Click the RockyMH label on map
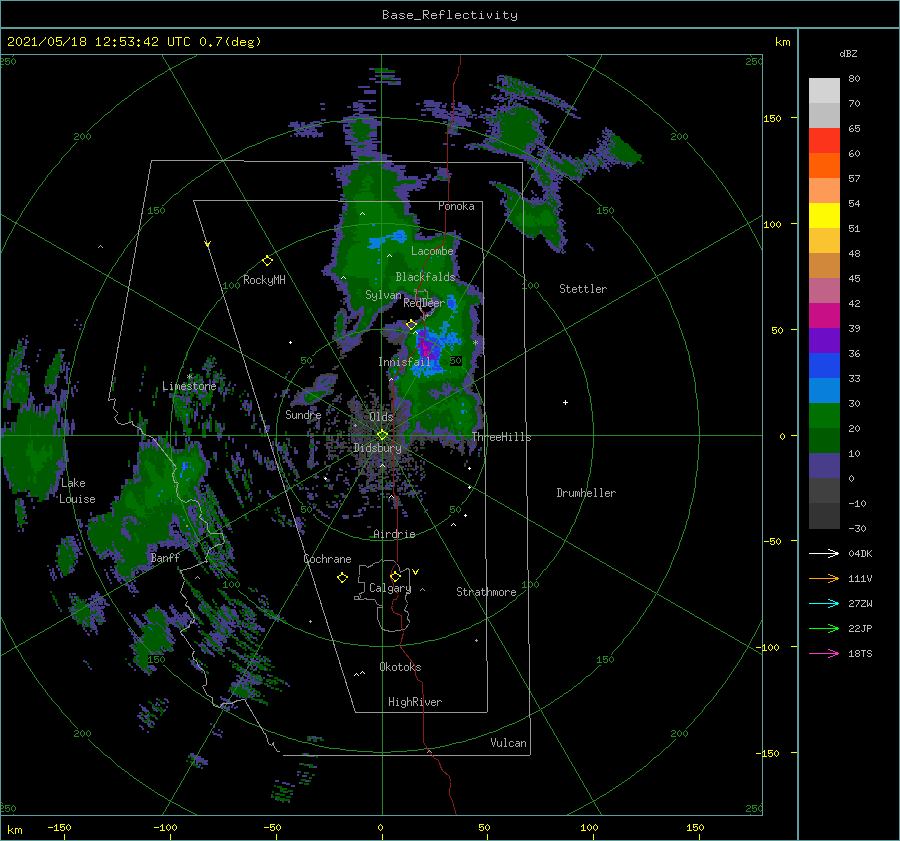 (x=264, y=280)
